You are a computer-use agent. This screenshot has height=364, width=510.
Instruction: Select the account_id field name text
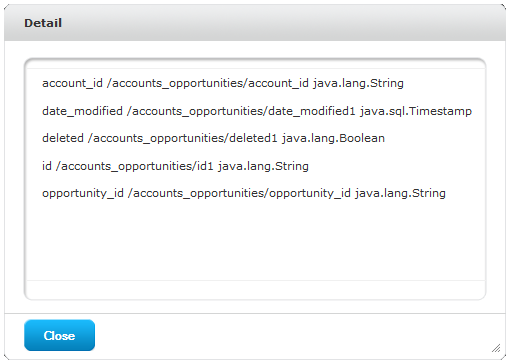(x=72, y=83)
